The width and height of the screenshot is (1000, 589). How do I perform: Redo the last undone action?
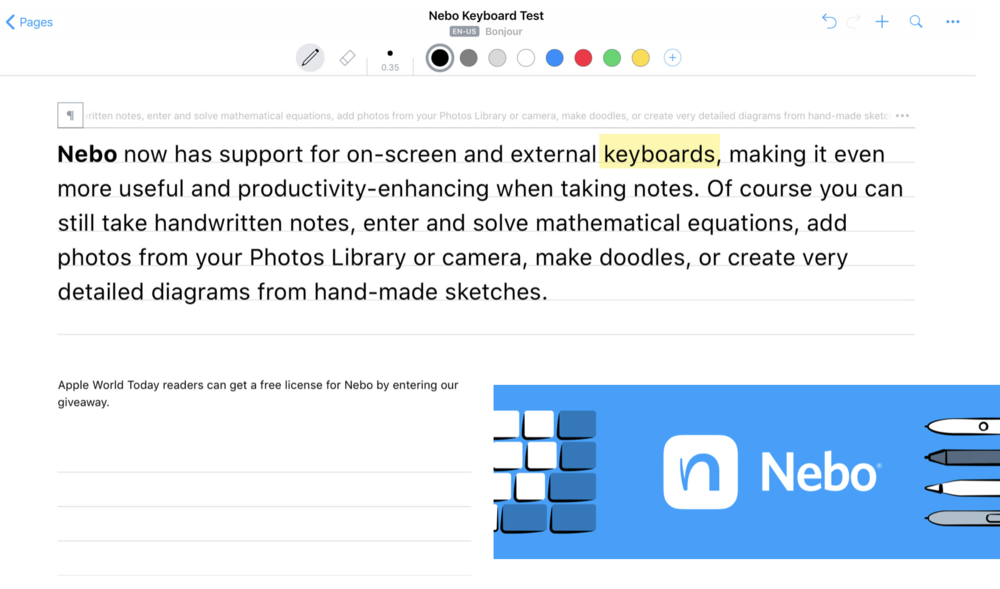[853, 22]
